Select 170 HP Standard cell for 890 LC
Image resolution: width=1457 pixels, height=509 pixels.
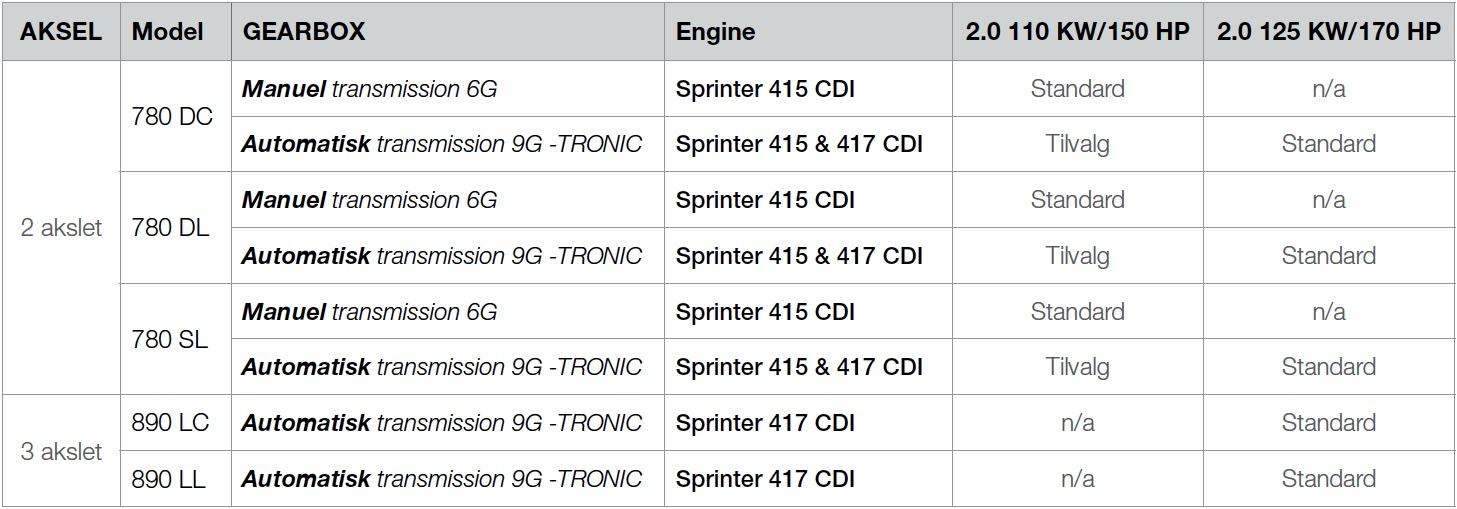[1329, 423]
